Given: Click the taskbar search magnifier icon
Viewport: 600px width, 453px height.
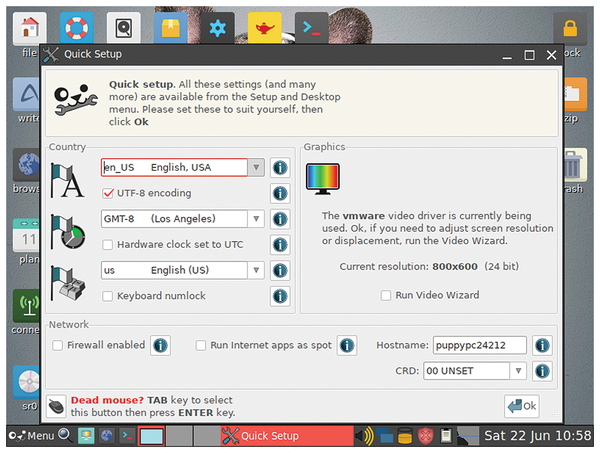Looking at the screenshot, I should click(65, 435).
